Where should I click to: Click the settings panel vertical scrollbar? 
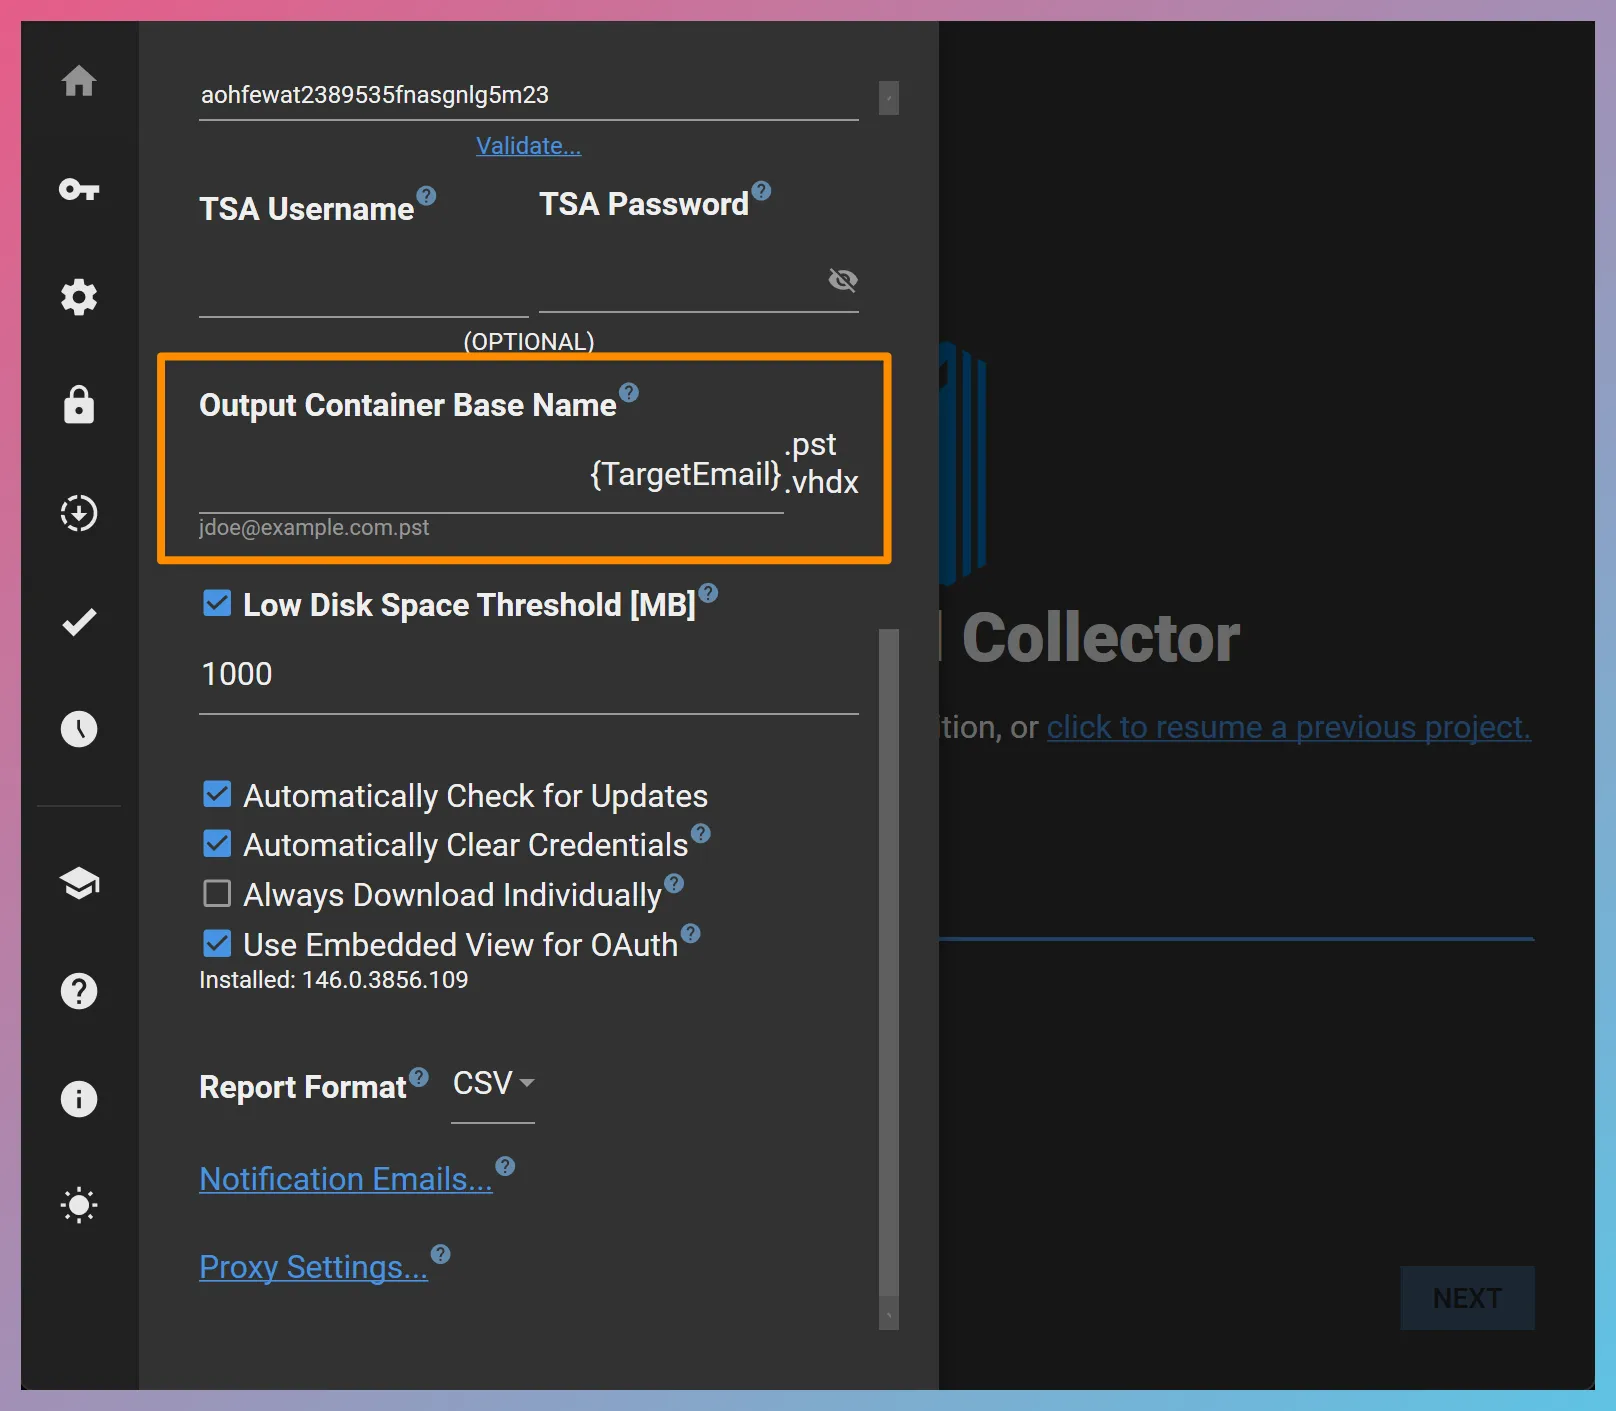point(888,960)
